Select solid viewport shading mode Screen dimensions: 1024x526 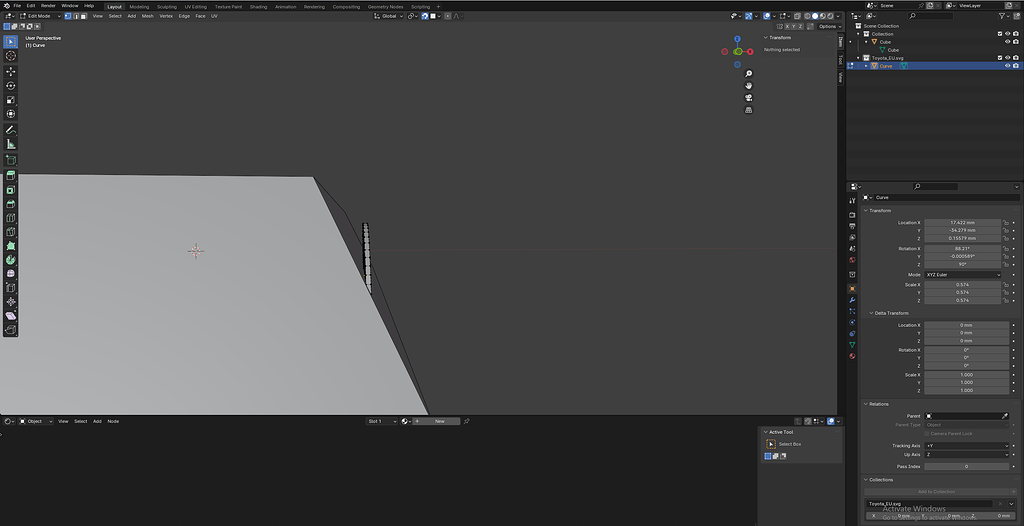814,16
